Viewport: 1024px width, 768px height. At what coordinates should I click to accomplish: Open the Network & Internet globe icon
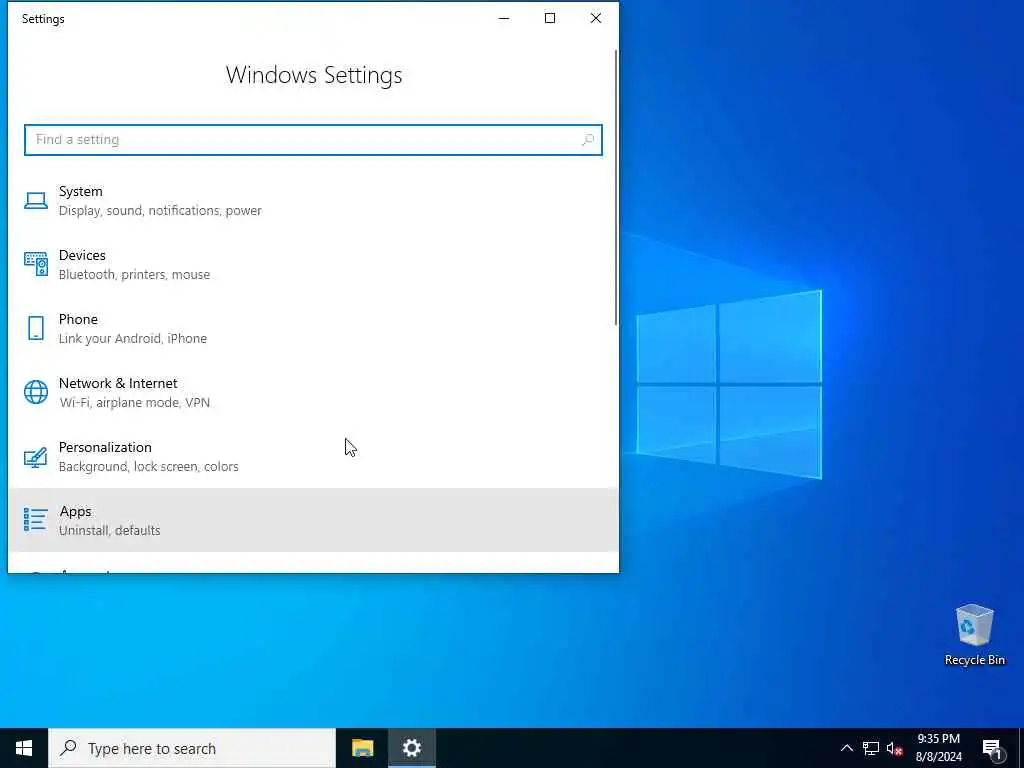click(36, 392)
